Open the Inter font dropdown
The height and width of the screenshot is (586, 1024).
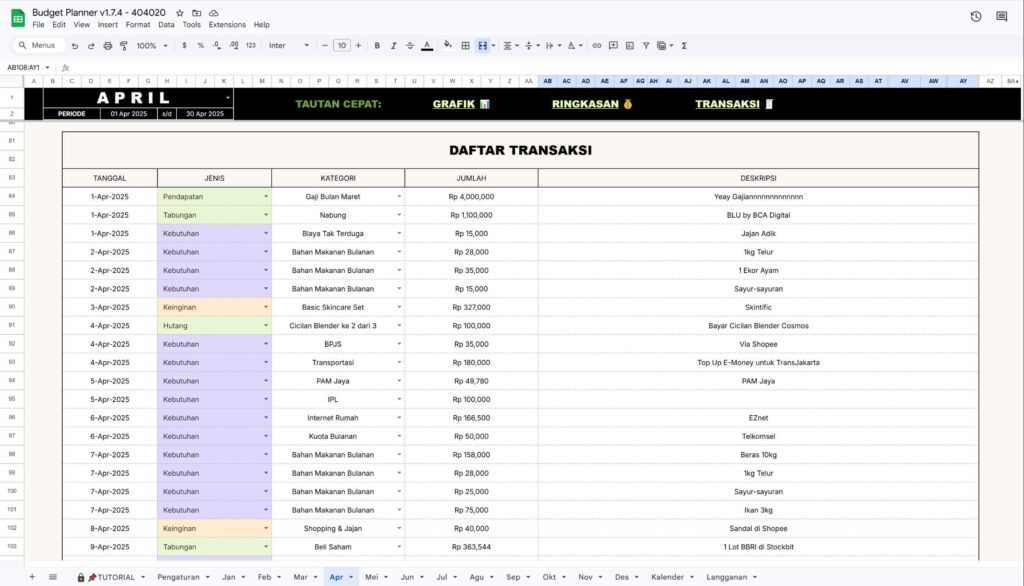pos(289,46)
